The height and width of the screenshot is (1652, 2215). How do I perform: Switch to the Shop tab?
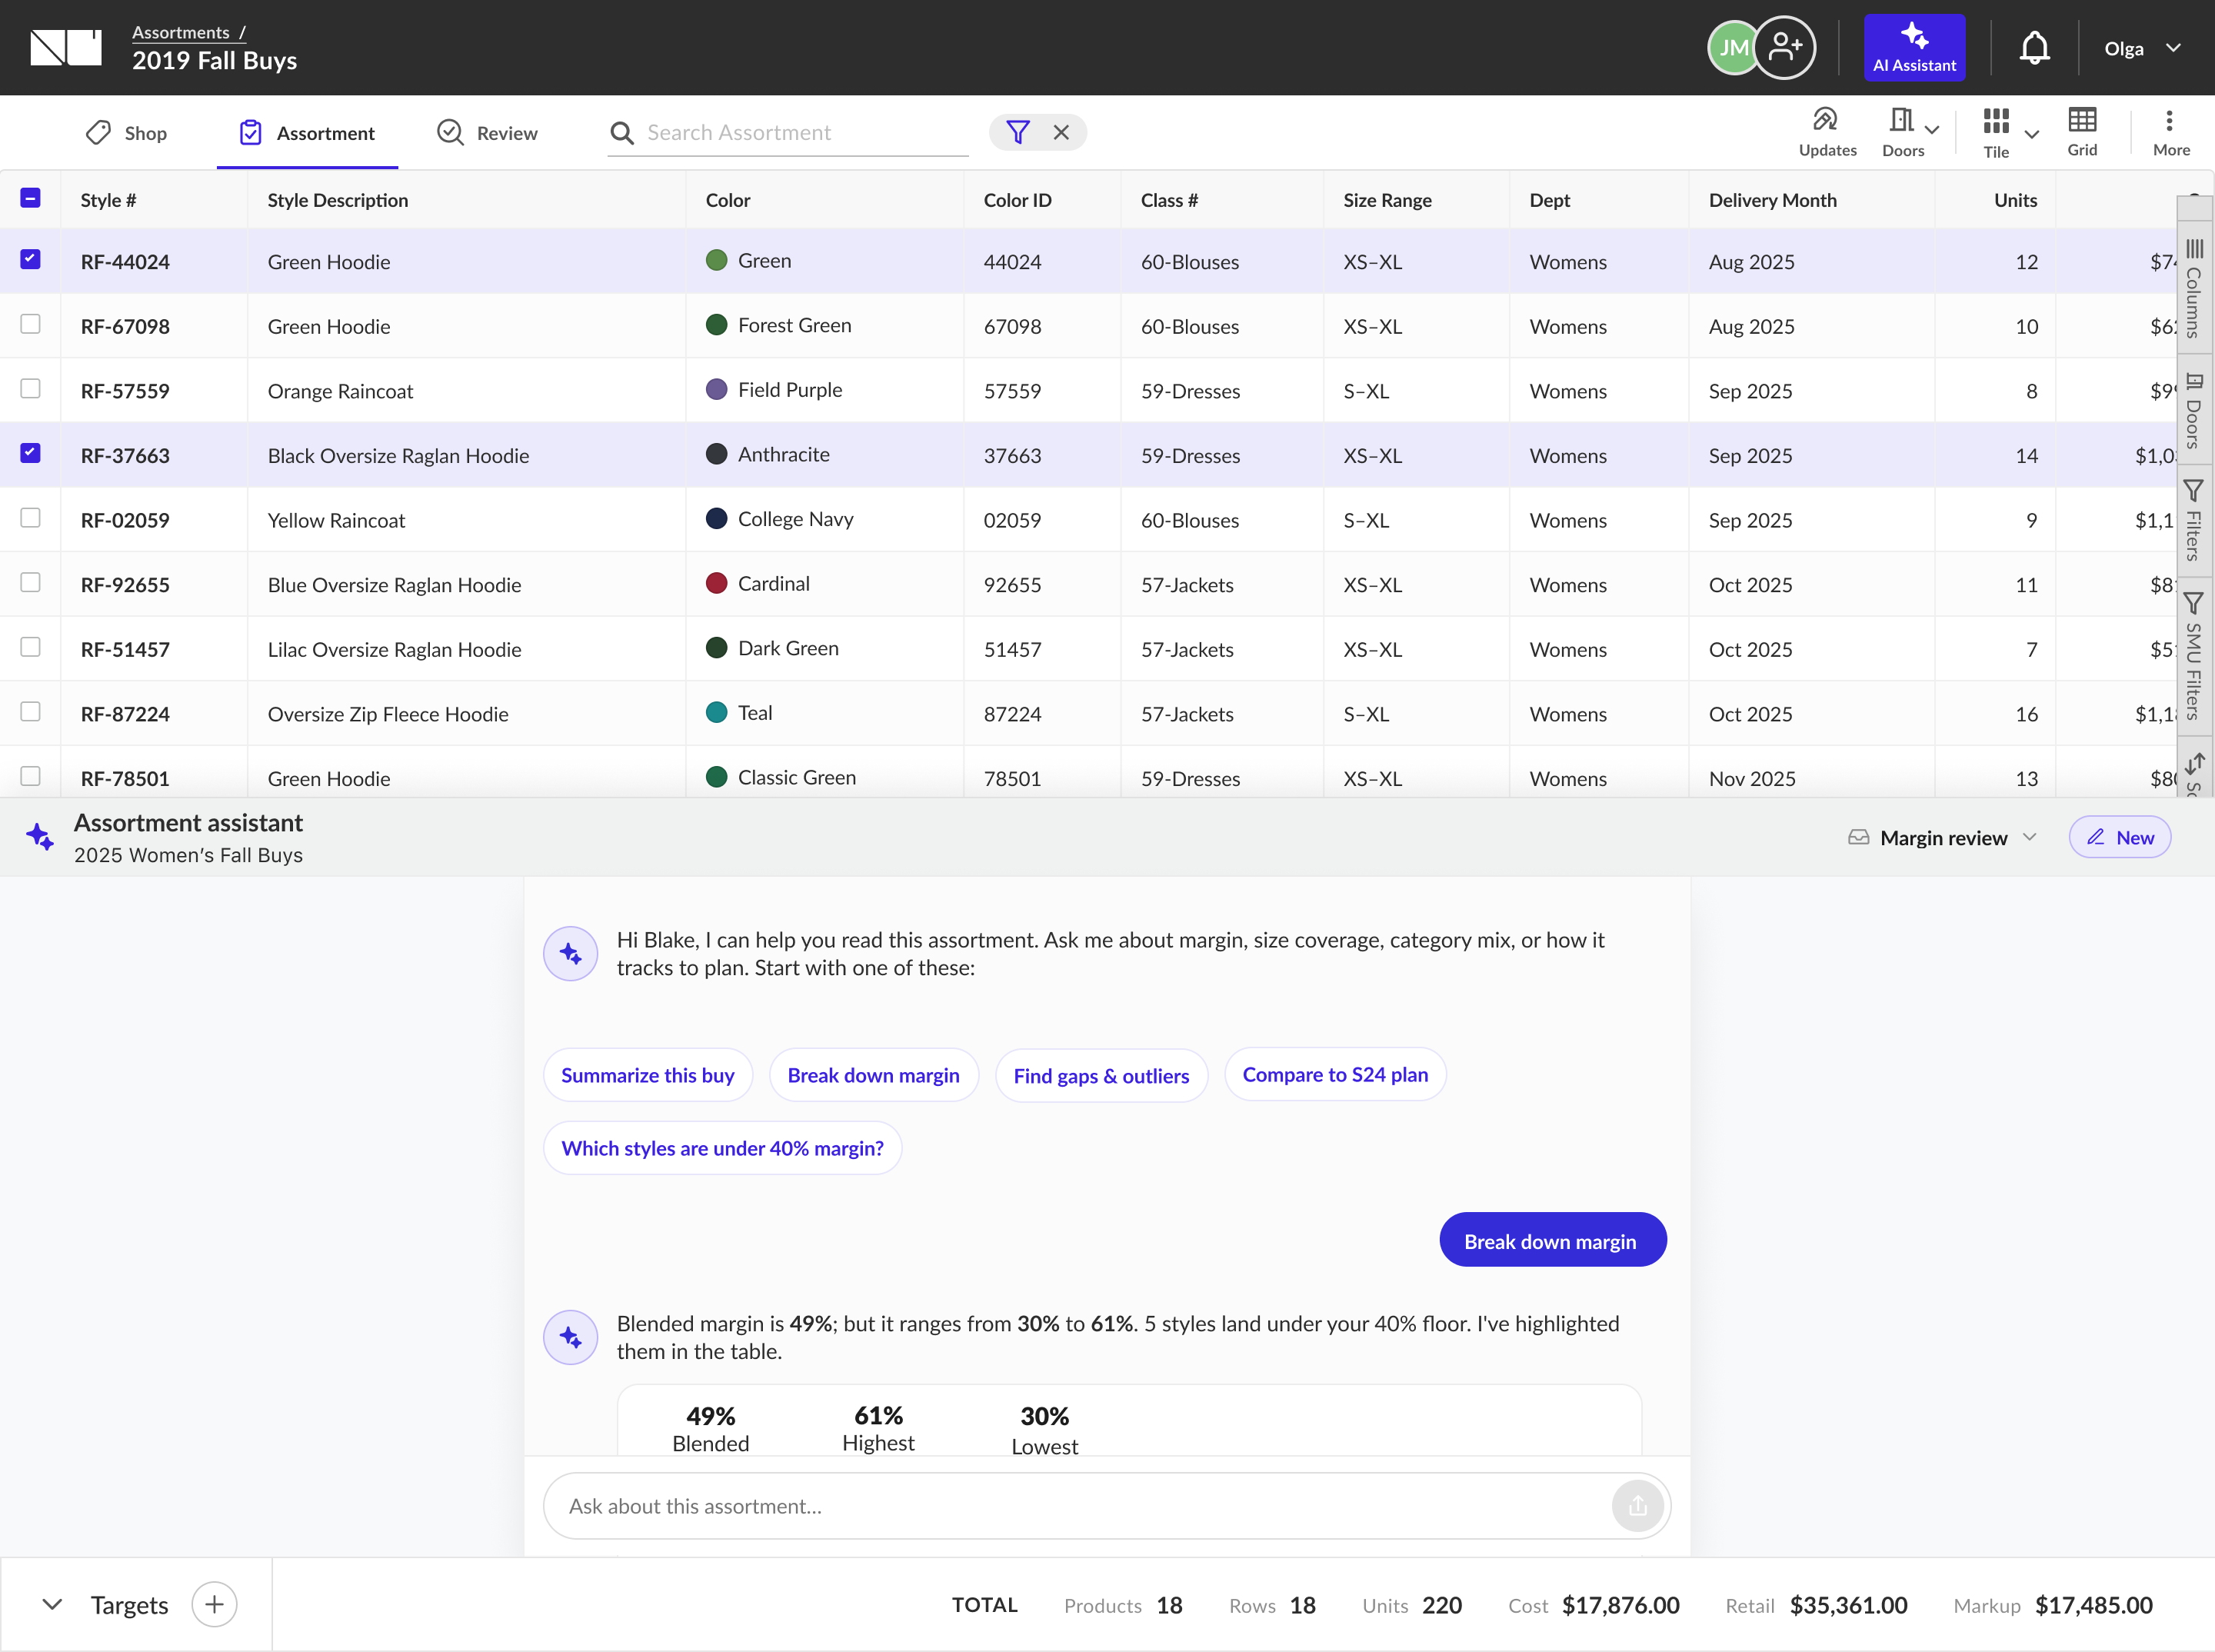(126, 133)
